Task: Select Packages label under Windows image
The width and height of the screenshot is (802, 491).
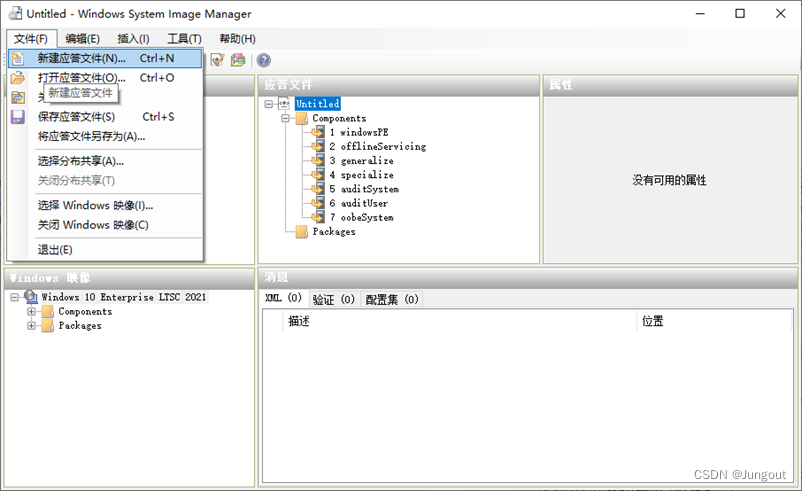Action: click(x=80, y=326)
